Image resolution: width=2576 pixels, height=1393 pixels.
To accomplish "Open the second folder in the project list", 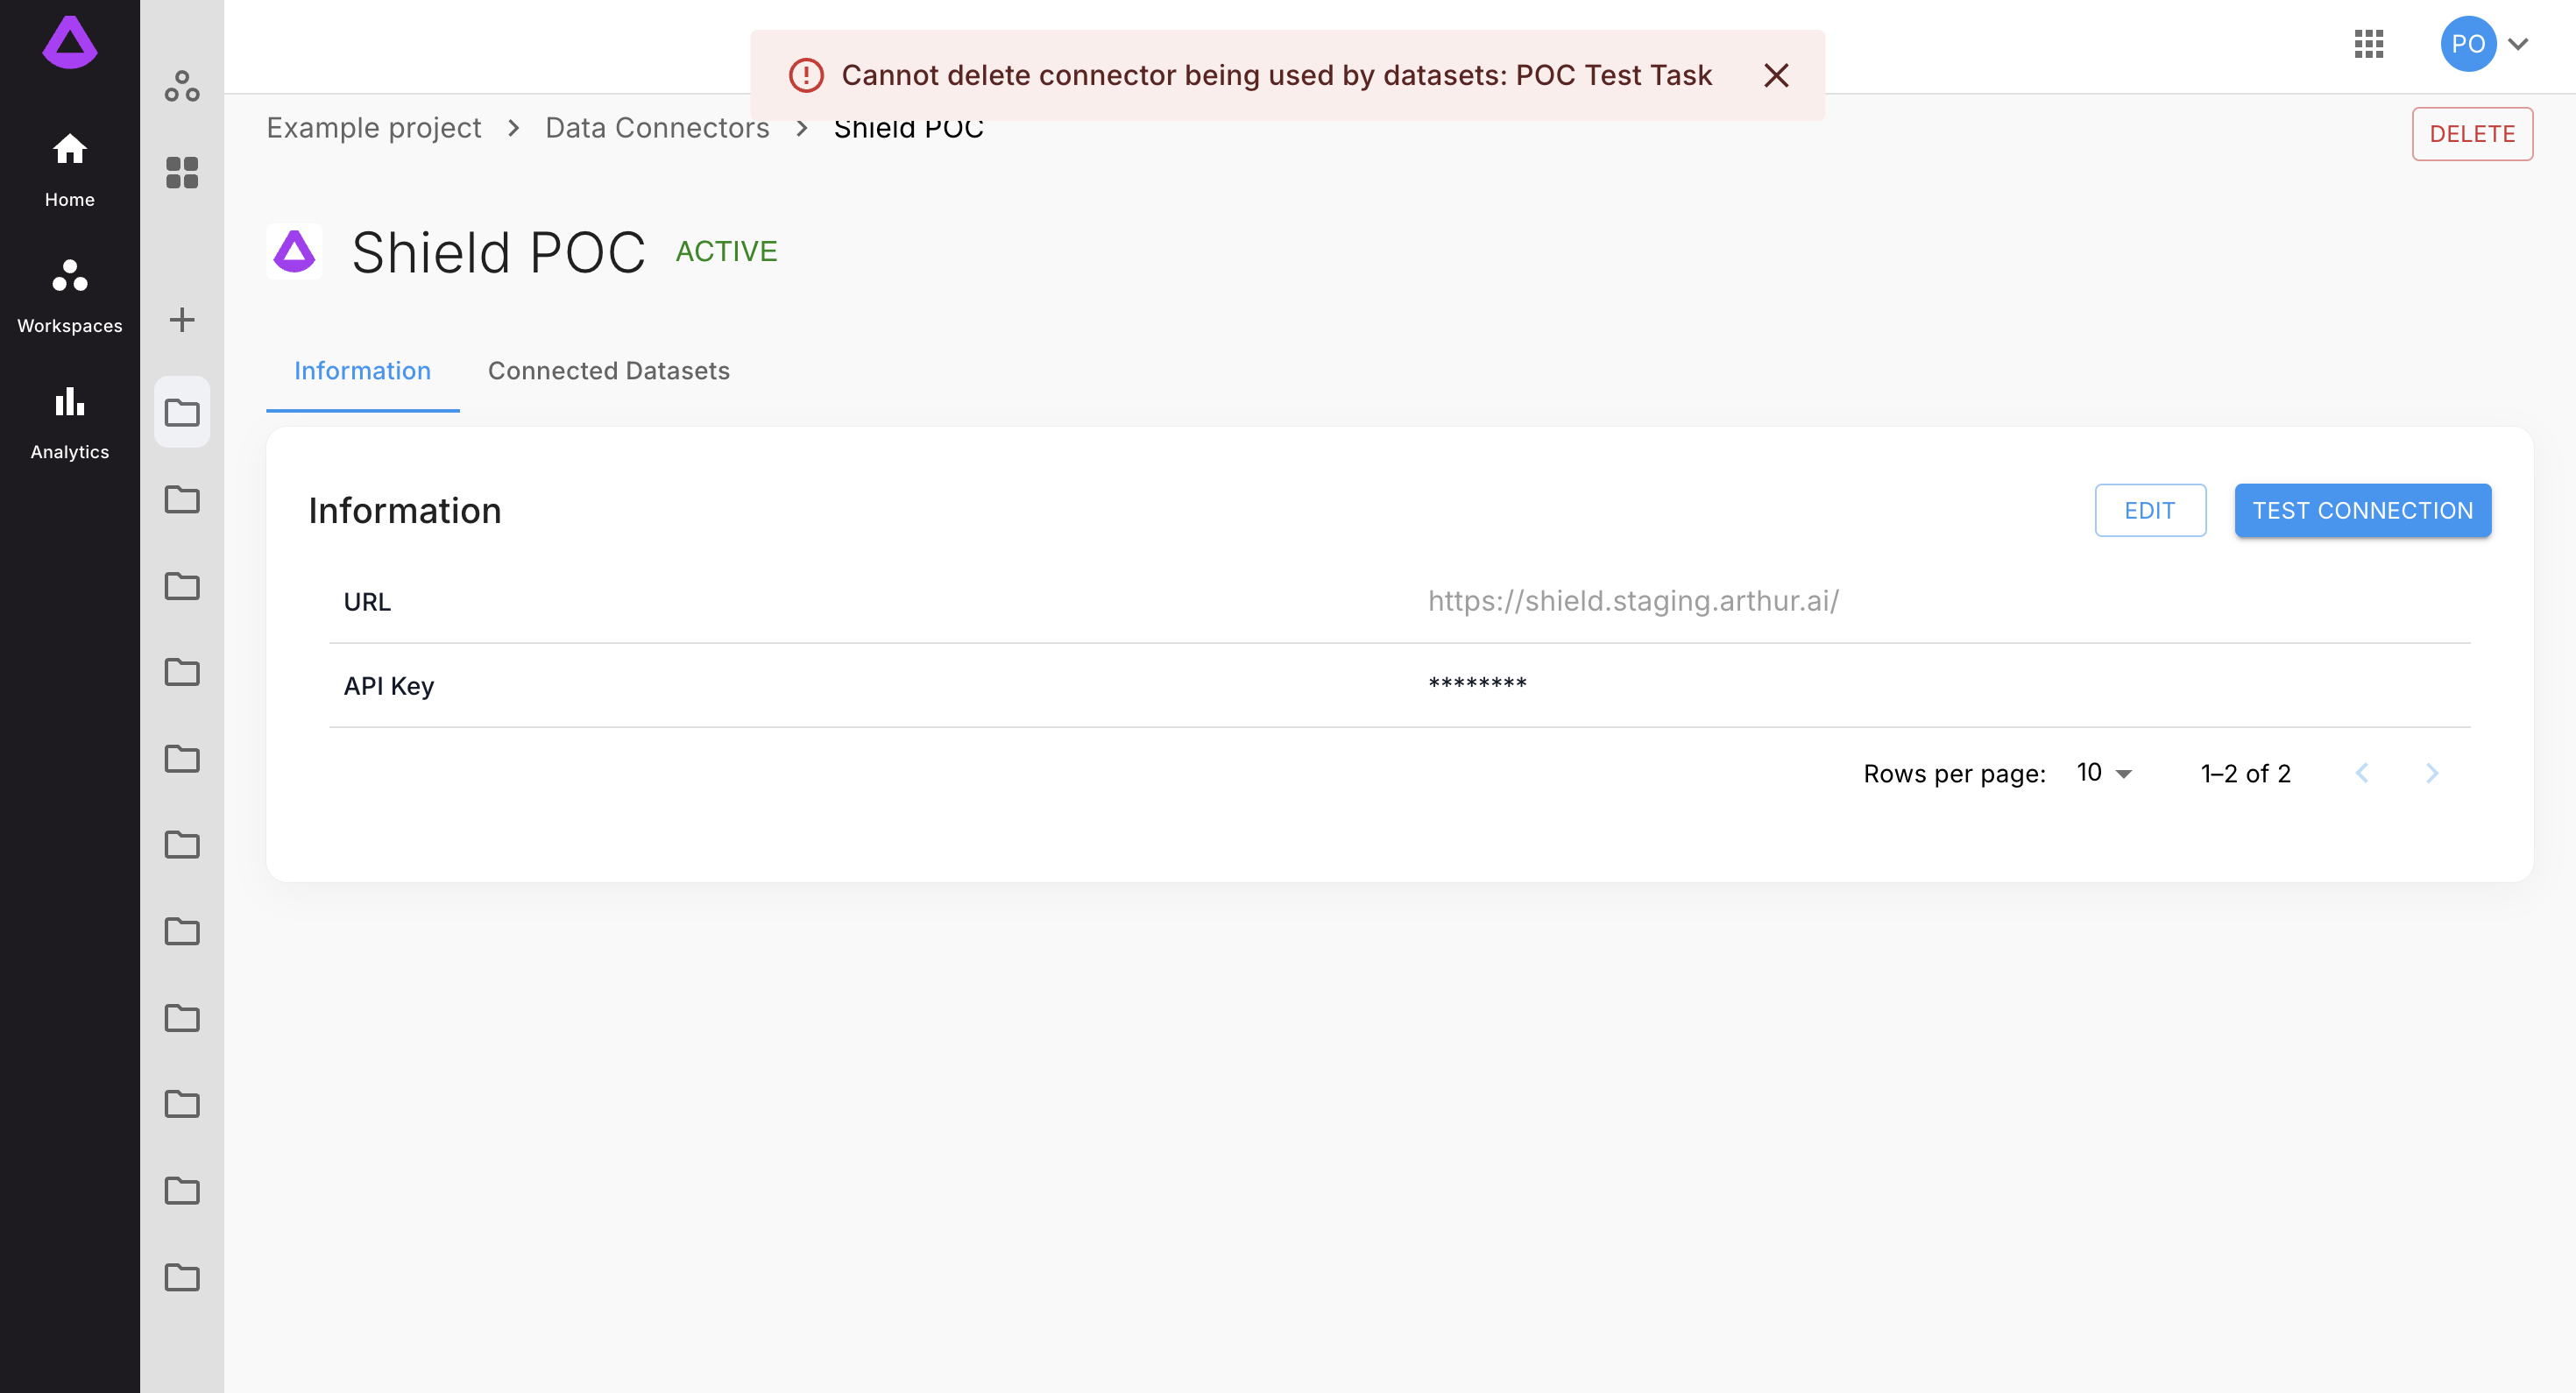I will [x=182, y=499].
